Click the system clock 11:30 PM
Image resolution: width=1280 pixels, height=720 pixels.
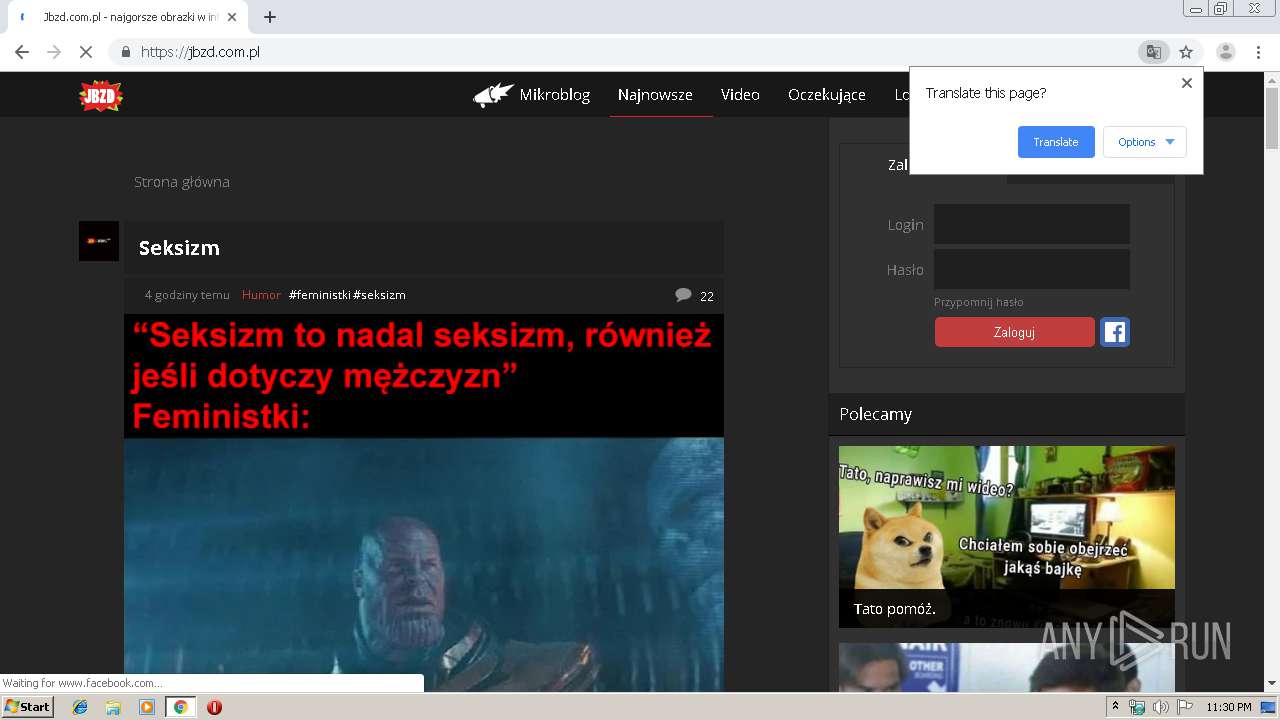pos(1229,707)
